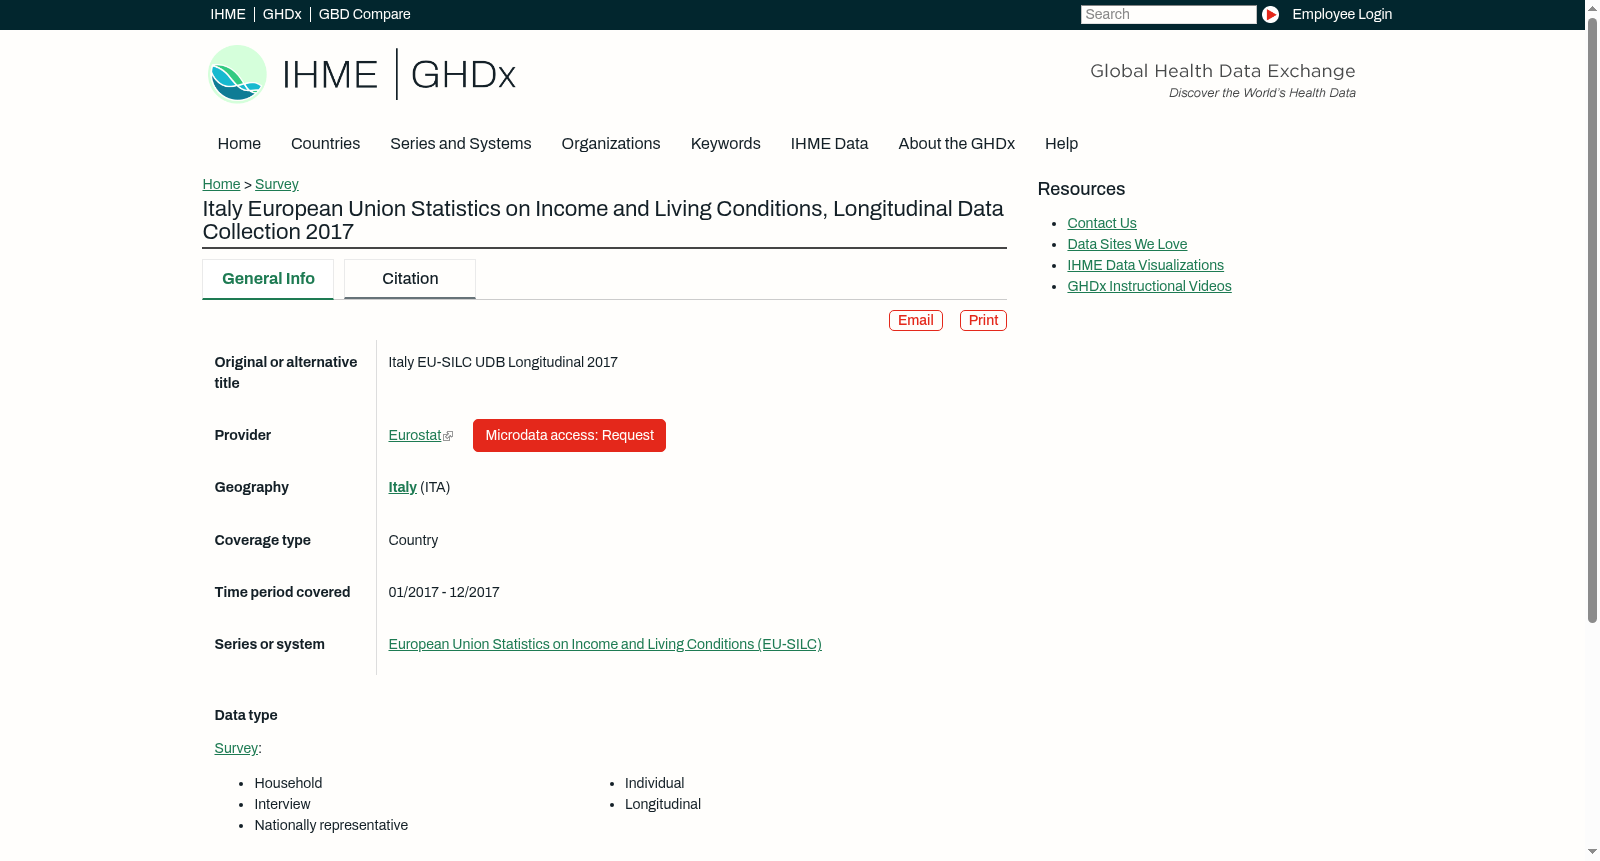The height and width of the screenshot is (861, 1600).
Task: Click the 'Data type' label
Action: click(x=246, y=715)
